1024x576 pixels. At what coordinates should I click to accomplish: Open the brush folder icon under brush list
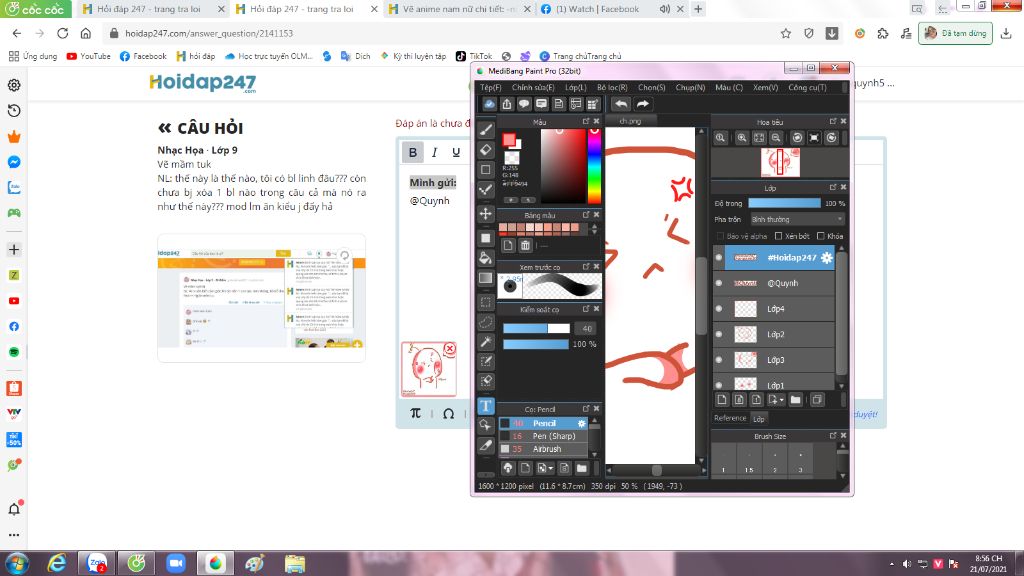point(581,468)
